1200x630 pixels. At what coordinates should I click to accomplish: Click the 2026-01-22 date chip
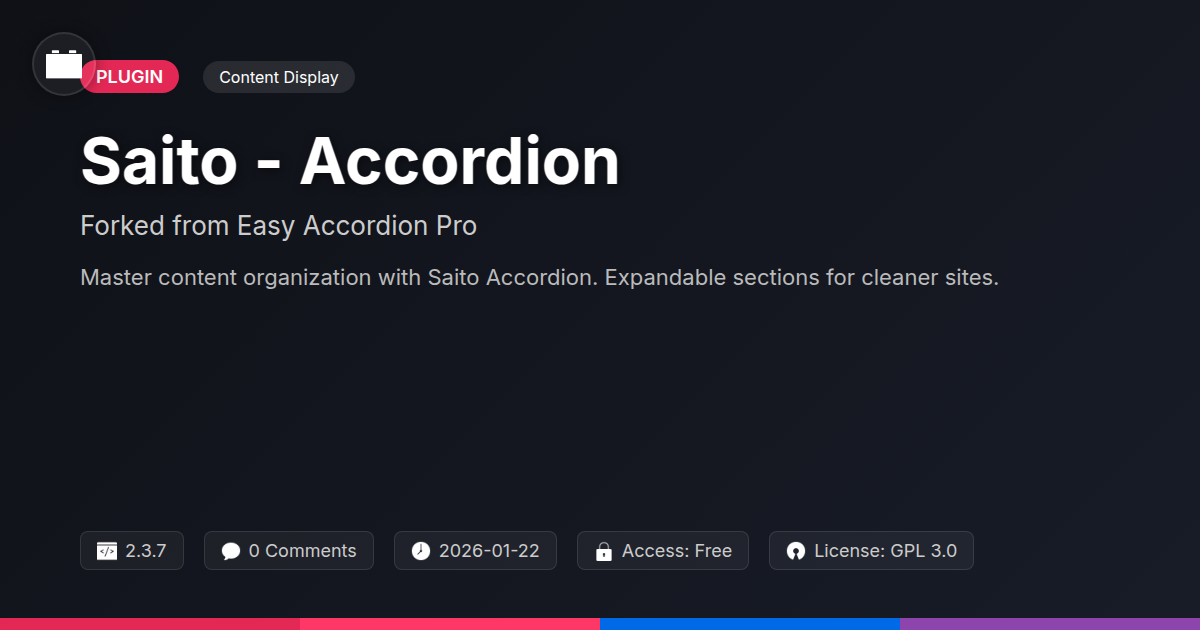(x=475, y=551)
